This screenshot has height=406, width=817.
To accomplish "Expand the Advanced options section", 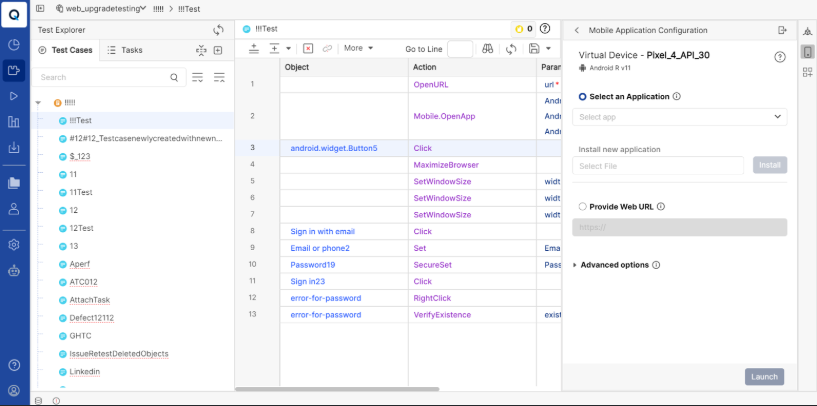I will [x=575, y=265].
